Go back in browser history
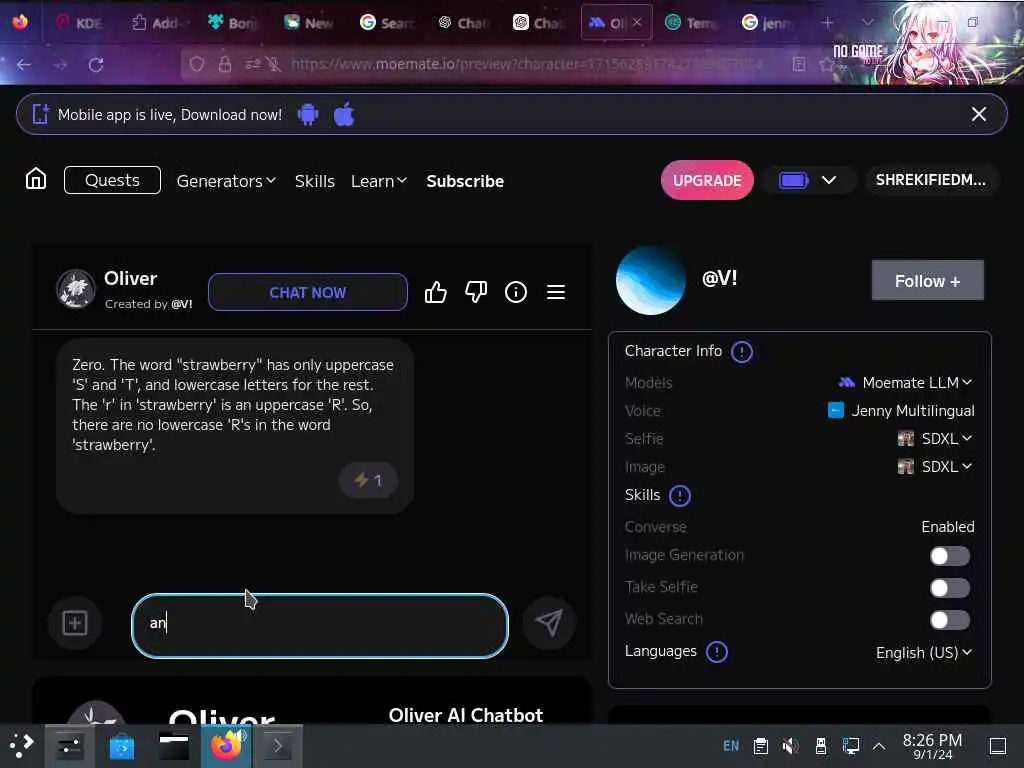1024x768 pixels. pyautogui.click(x=24, y=65)
